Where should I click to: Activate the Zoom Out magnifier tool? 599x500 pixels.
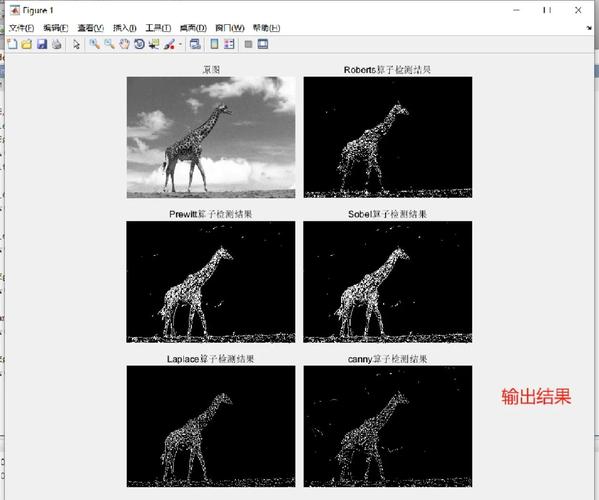click(109, 44)
